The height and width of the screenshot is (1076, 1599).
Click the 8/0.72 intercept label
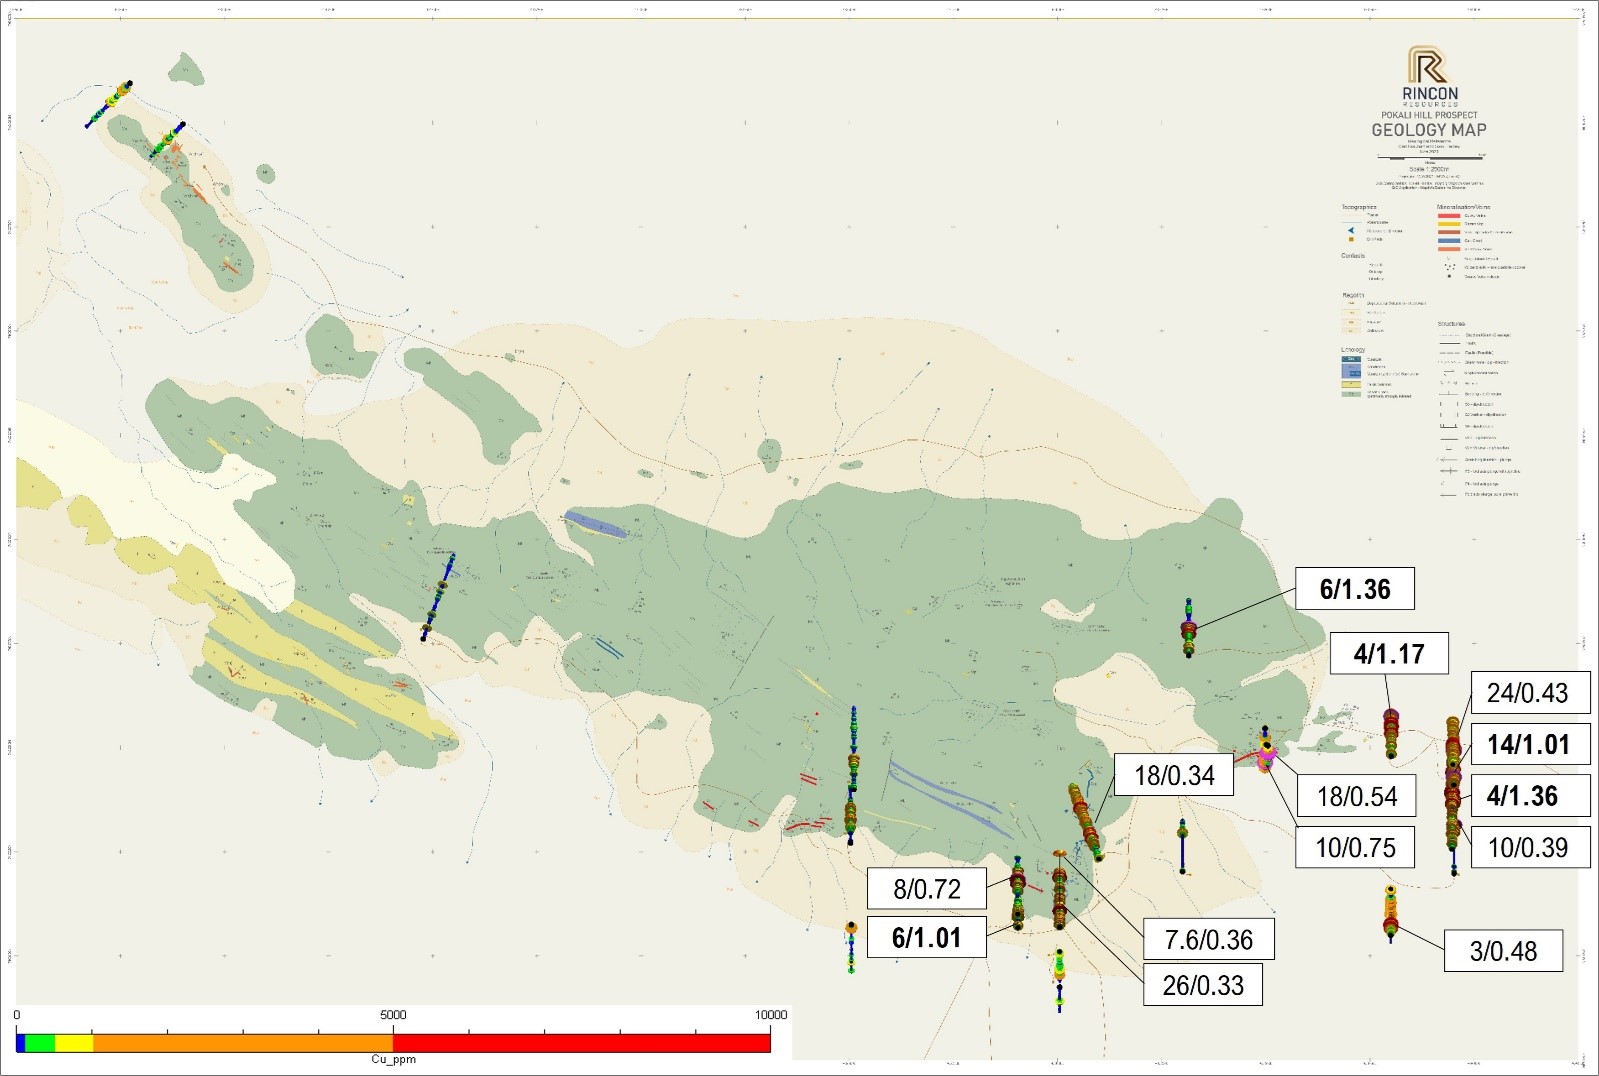[x=926, y=889]
